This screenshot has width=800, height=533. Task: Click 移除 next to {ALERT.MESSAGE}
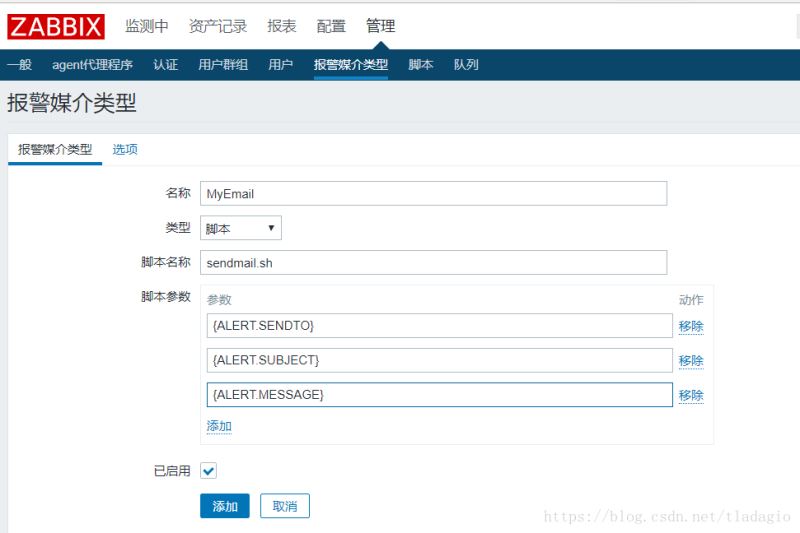tap(691, 395)
